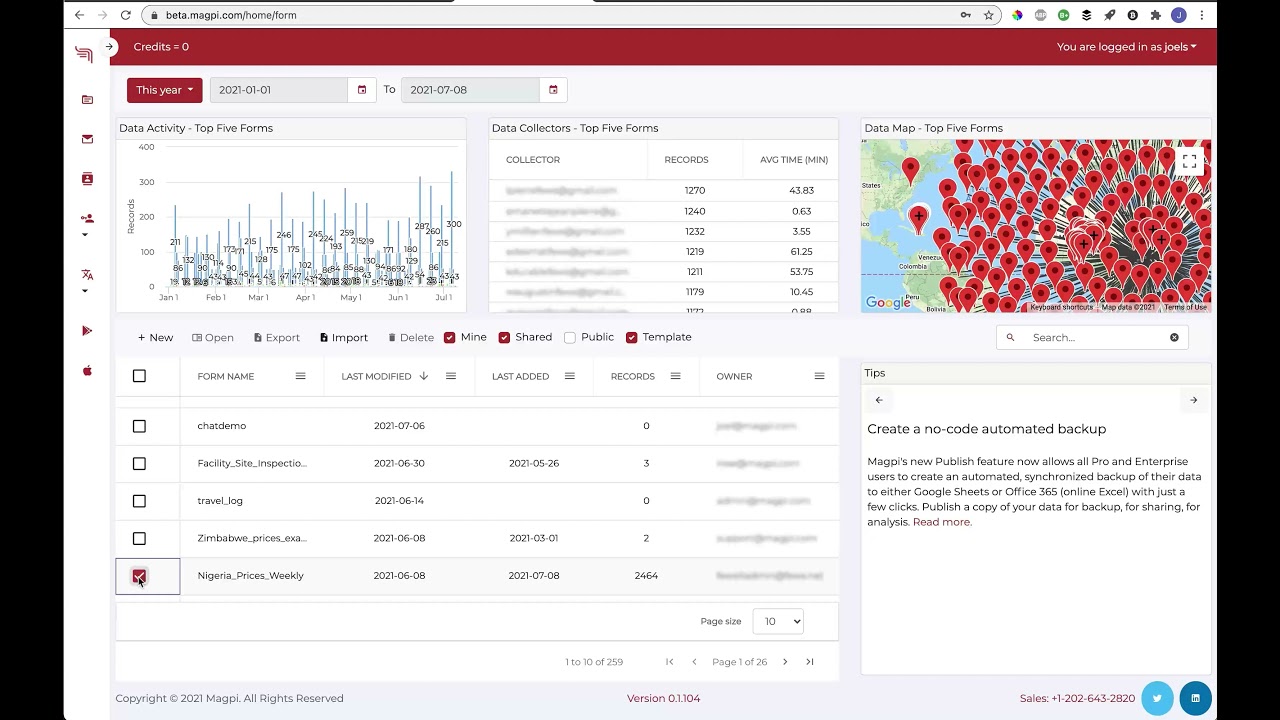Click New to create a form

155,338
